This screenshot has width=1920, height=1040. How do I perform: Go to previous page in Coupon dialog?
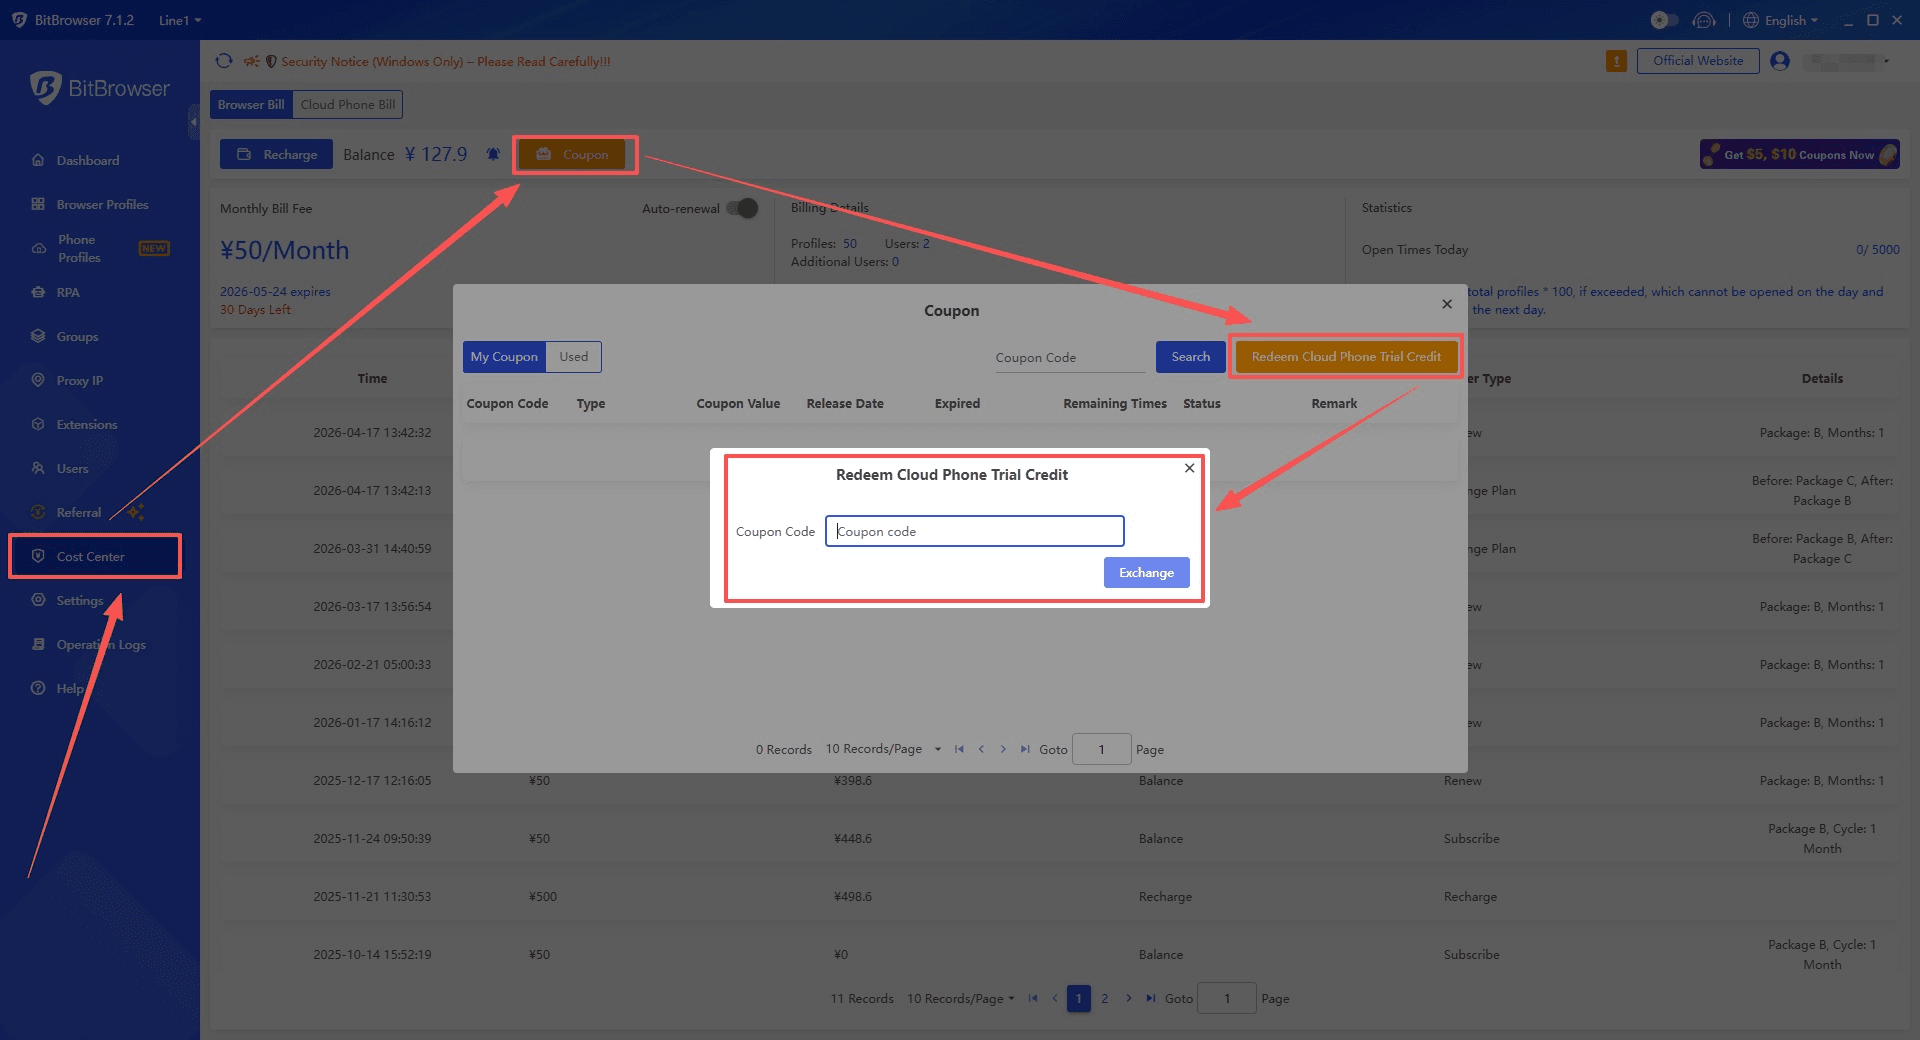(x=981, y=749)
